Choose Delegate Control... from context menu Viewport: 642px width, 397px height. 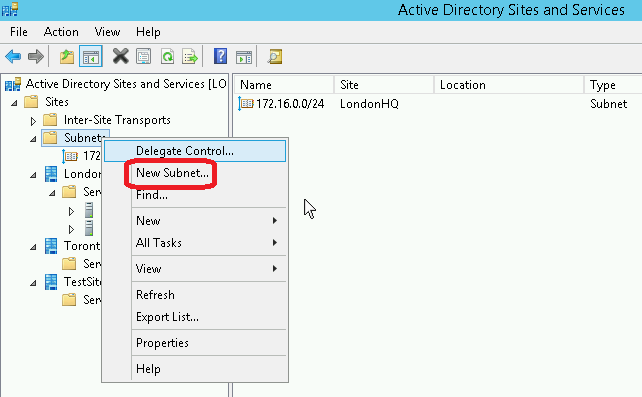tap(195, 151)
